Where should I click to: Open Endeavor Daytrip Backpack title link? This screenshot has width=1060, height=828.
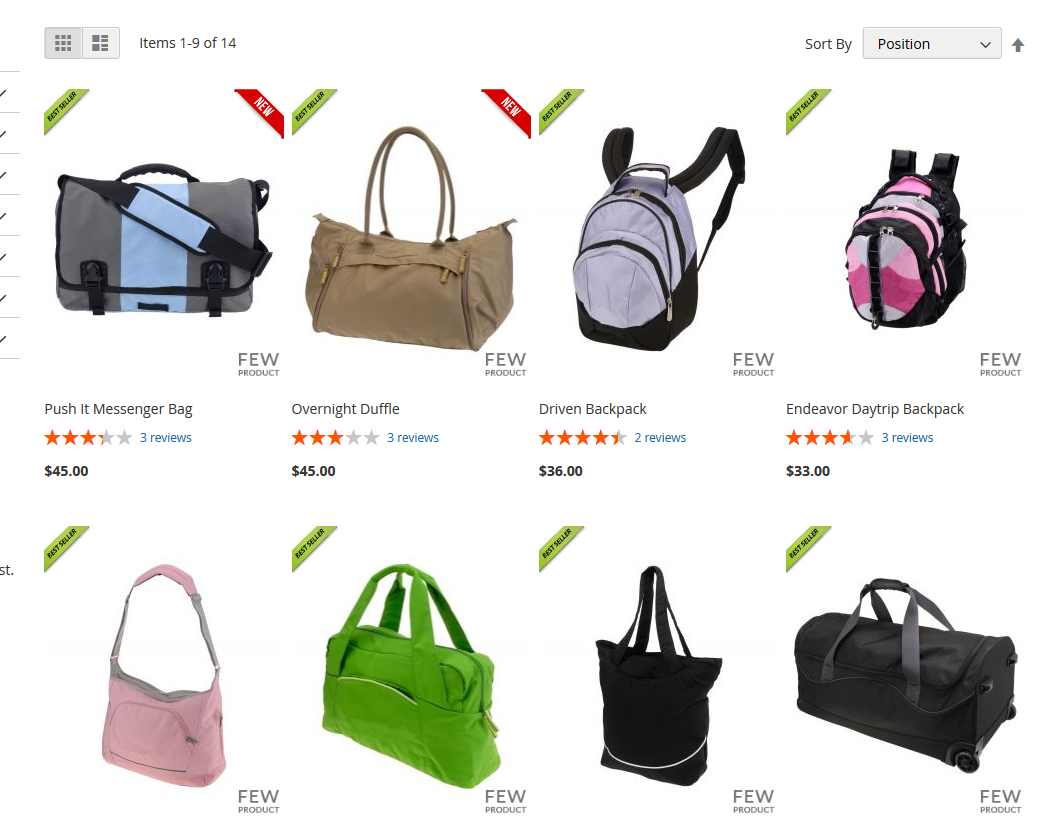point(875,409)
